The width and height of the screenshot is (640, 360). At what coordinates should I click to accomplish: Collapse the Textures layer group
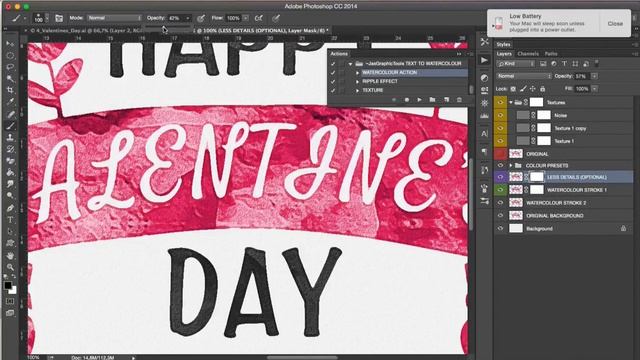pyautogui.click(x=511, y=102)
